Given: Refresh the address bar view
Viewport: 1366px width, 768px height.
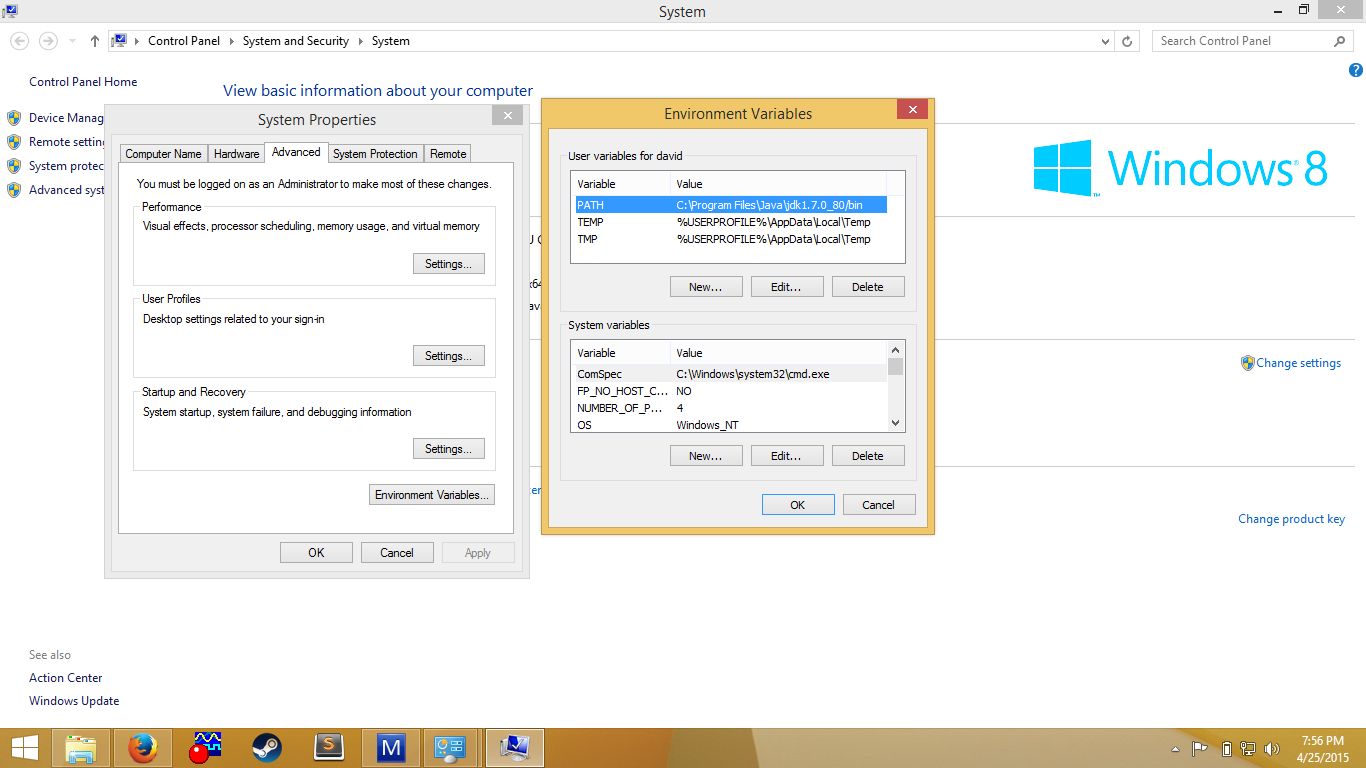Looking at the screenshot, I should click(1127, 41).
